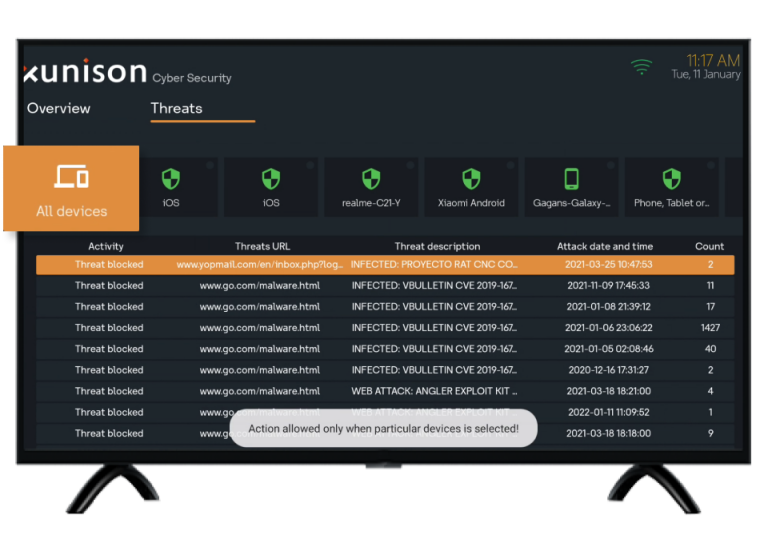The width and height of the screenshot is (768, 559).
Task: Click the count value 1427
Action: point(710,328)
